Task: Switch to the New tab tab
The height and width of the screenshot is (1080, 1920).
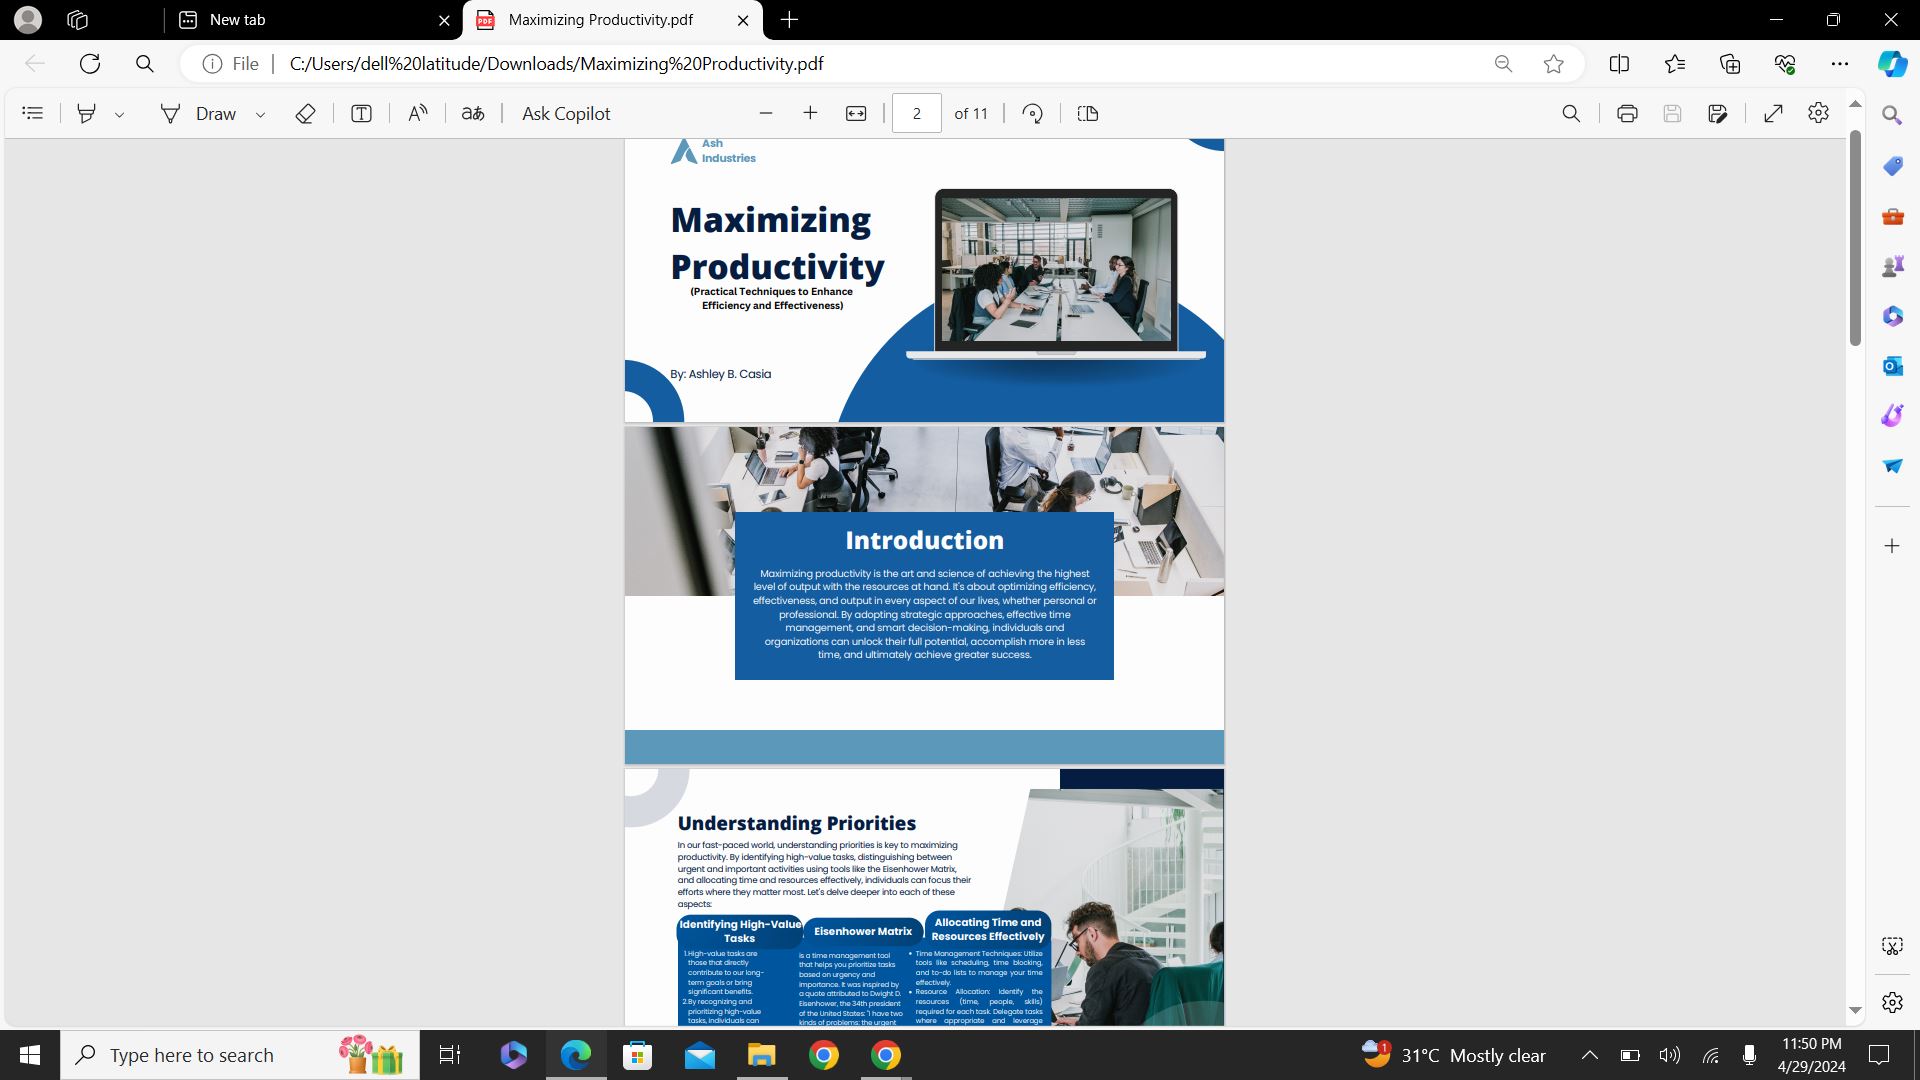Action: [310, 20]
